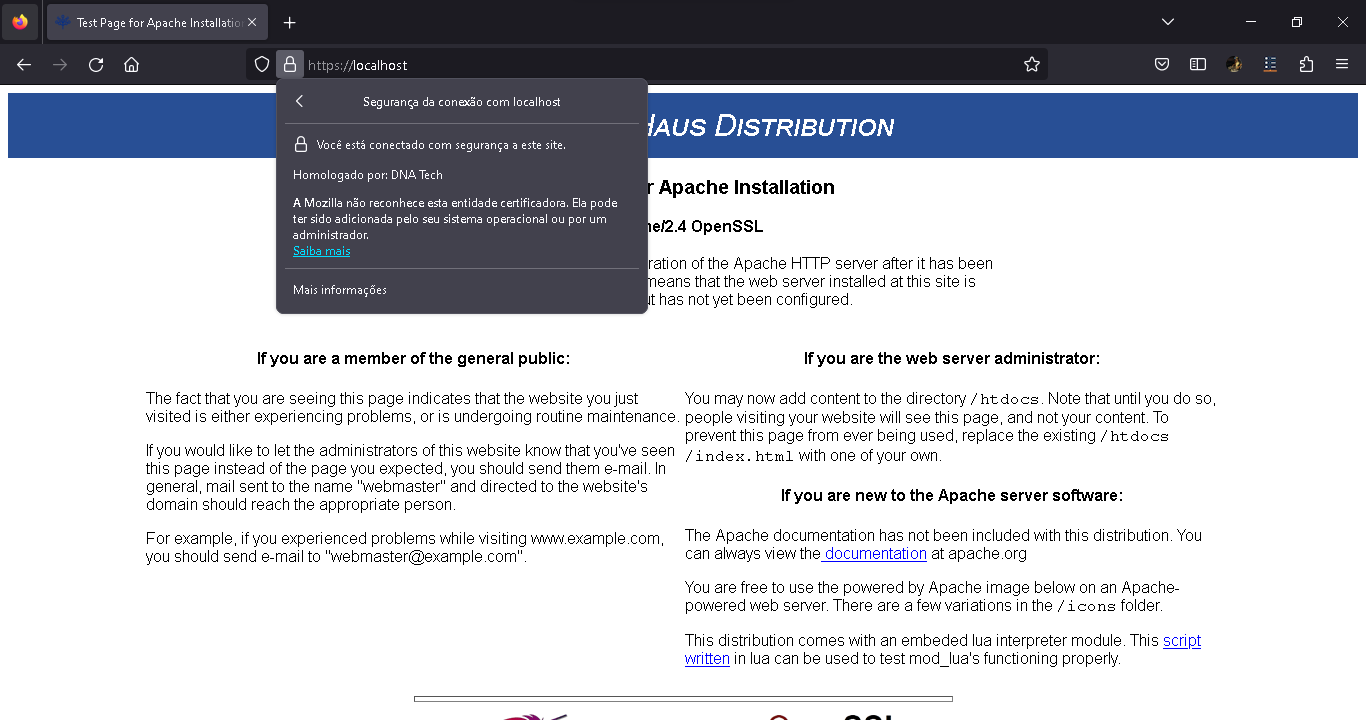Go forward one page

(60, 65)
